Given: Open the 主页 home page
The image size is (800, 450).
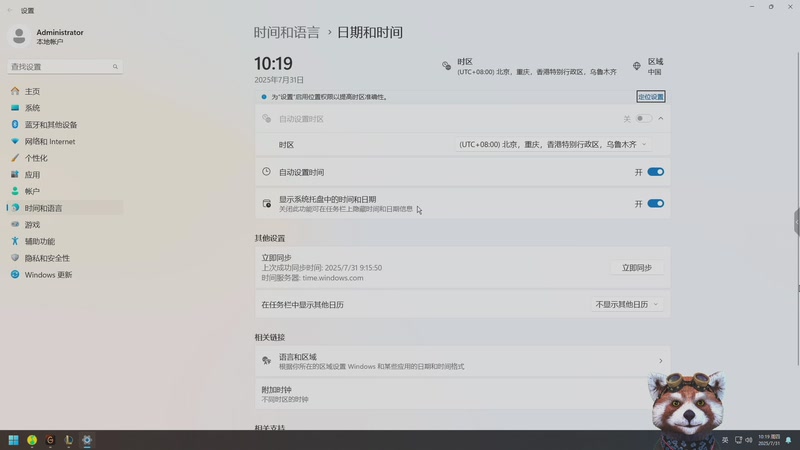Looking at the screenshot, I should click(x=32, y=91).
